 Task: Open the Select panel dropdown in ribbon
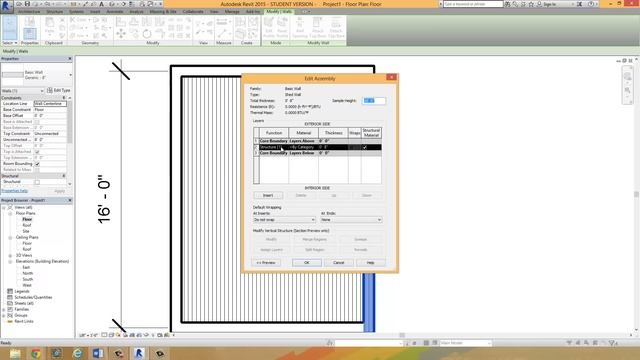[x=10, y=43]
